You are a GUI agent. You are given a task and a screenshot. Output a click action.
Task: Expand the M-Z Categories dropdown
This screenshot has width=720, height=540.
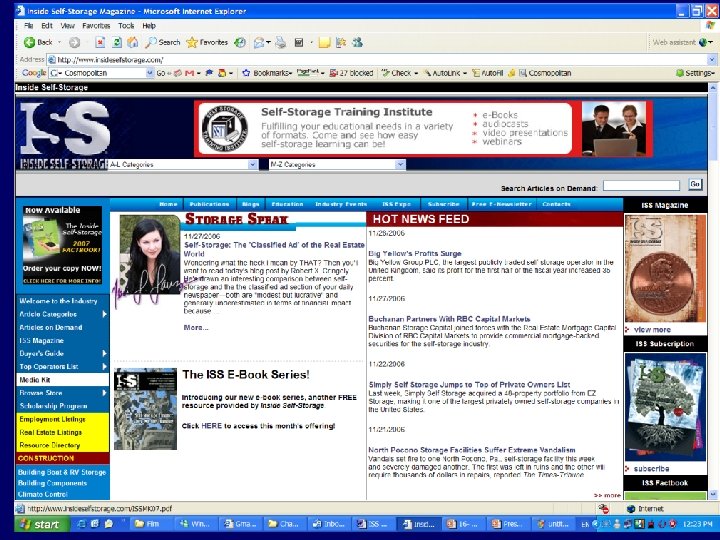point(400,164)
